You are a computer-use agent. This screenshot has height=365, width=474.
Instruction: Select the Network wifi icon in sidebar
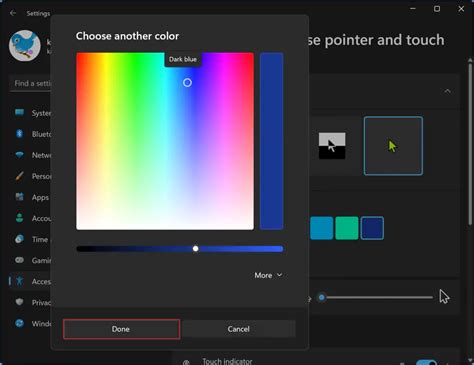tap(19, 155)
